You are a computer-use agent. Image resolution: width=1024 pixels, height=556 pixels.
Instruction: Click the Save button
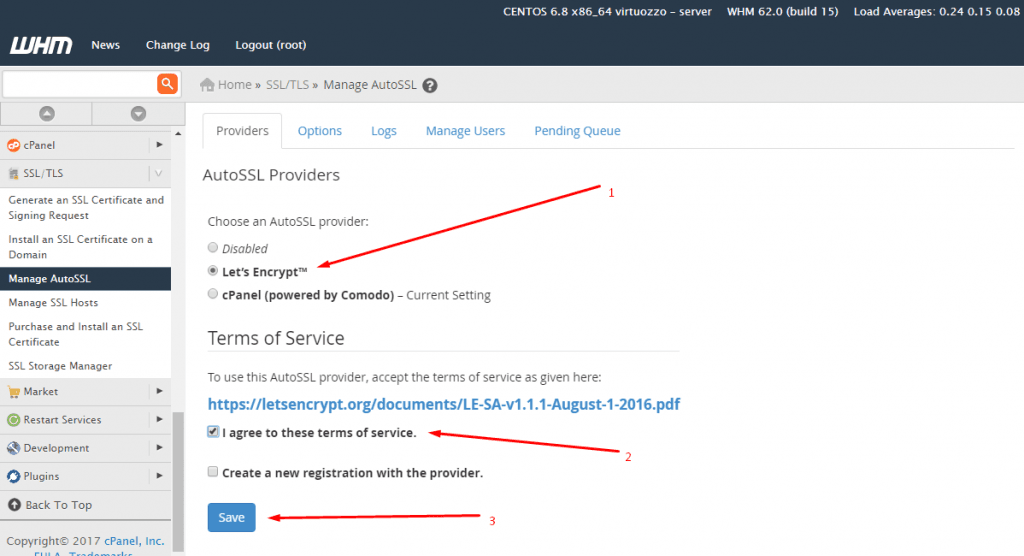click(231, 517)
